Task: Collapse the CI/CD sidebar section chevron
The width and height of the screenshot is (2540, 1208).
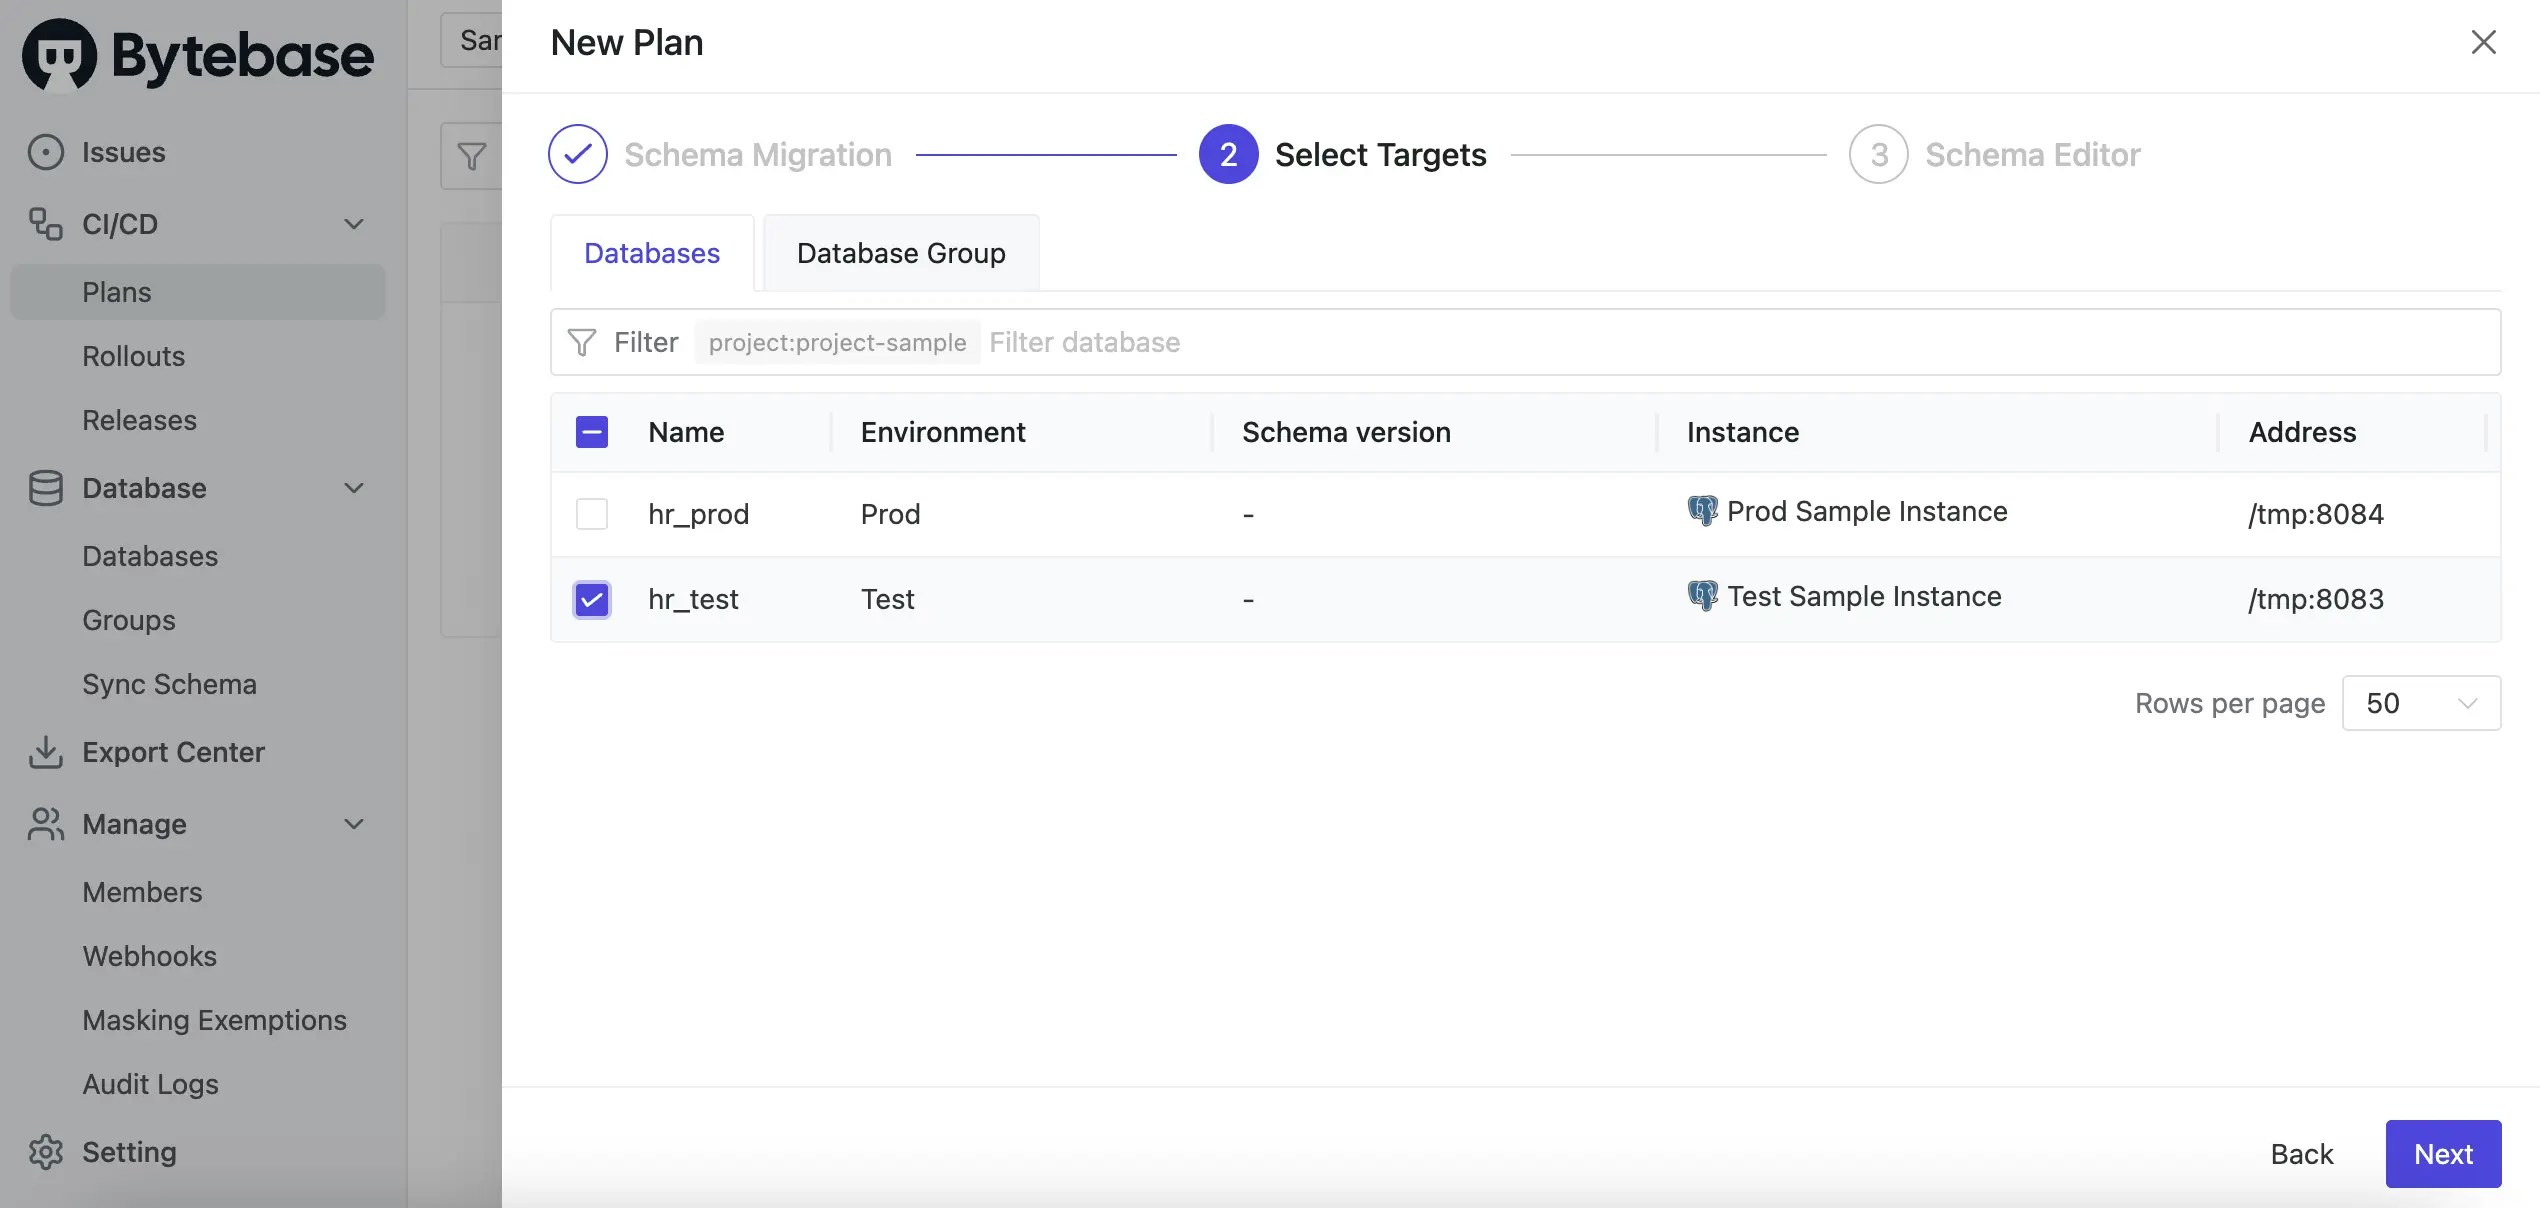Action: coord(354,224)
